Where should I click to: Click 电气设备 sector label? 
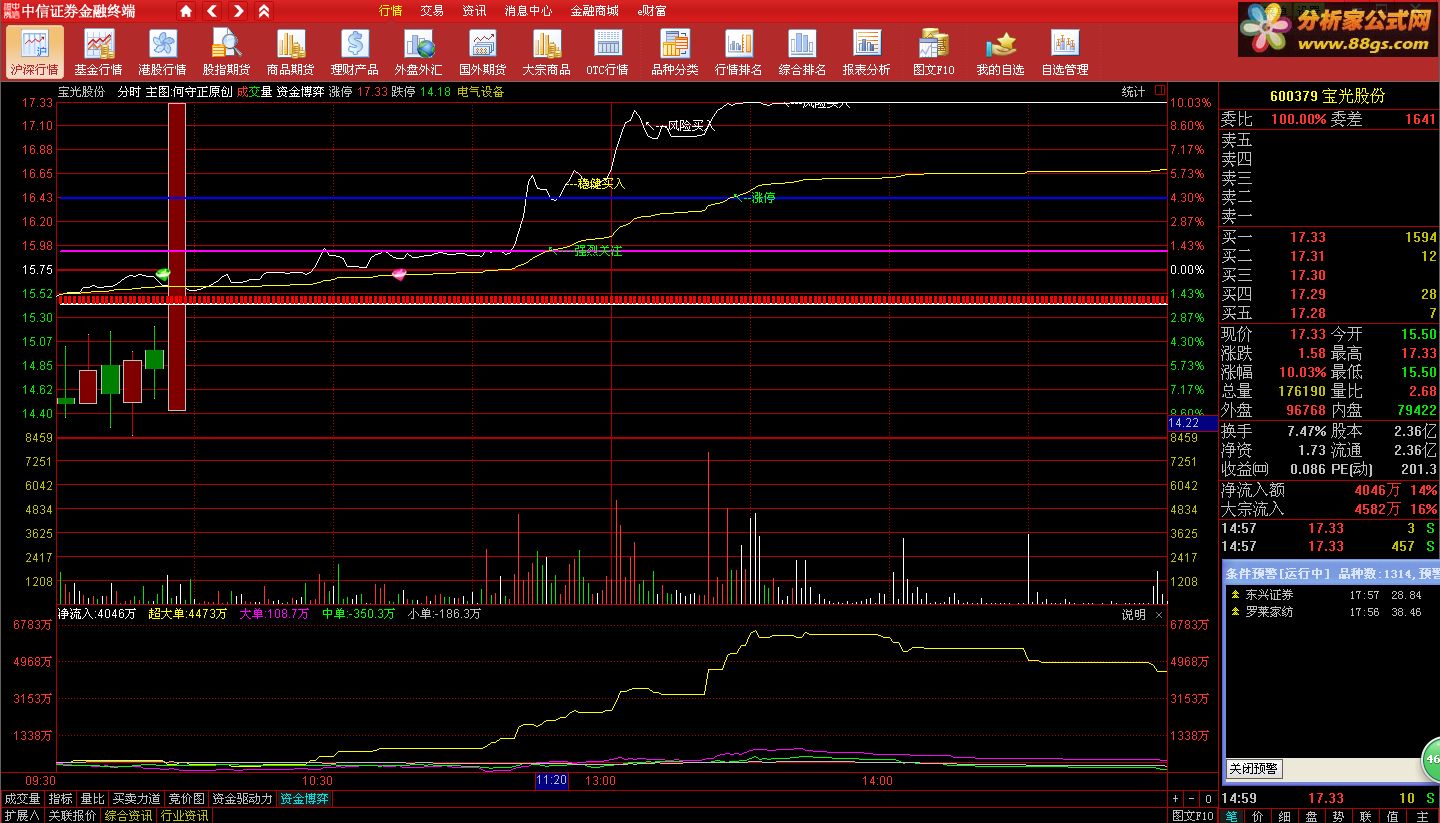coord(480,91)
